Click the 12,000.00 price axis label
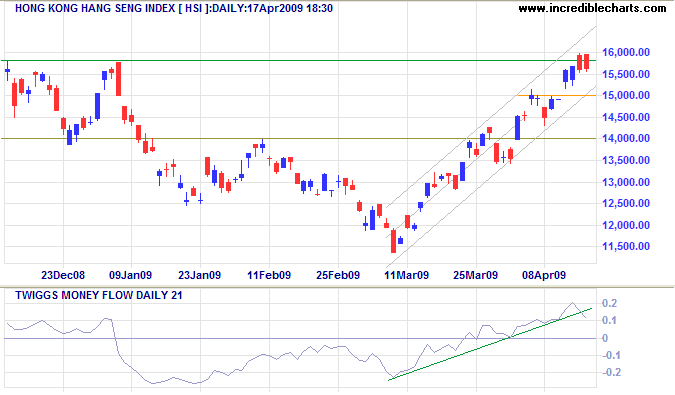675x395 pixels. (x=626, y=225)
